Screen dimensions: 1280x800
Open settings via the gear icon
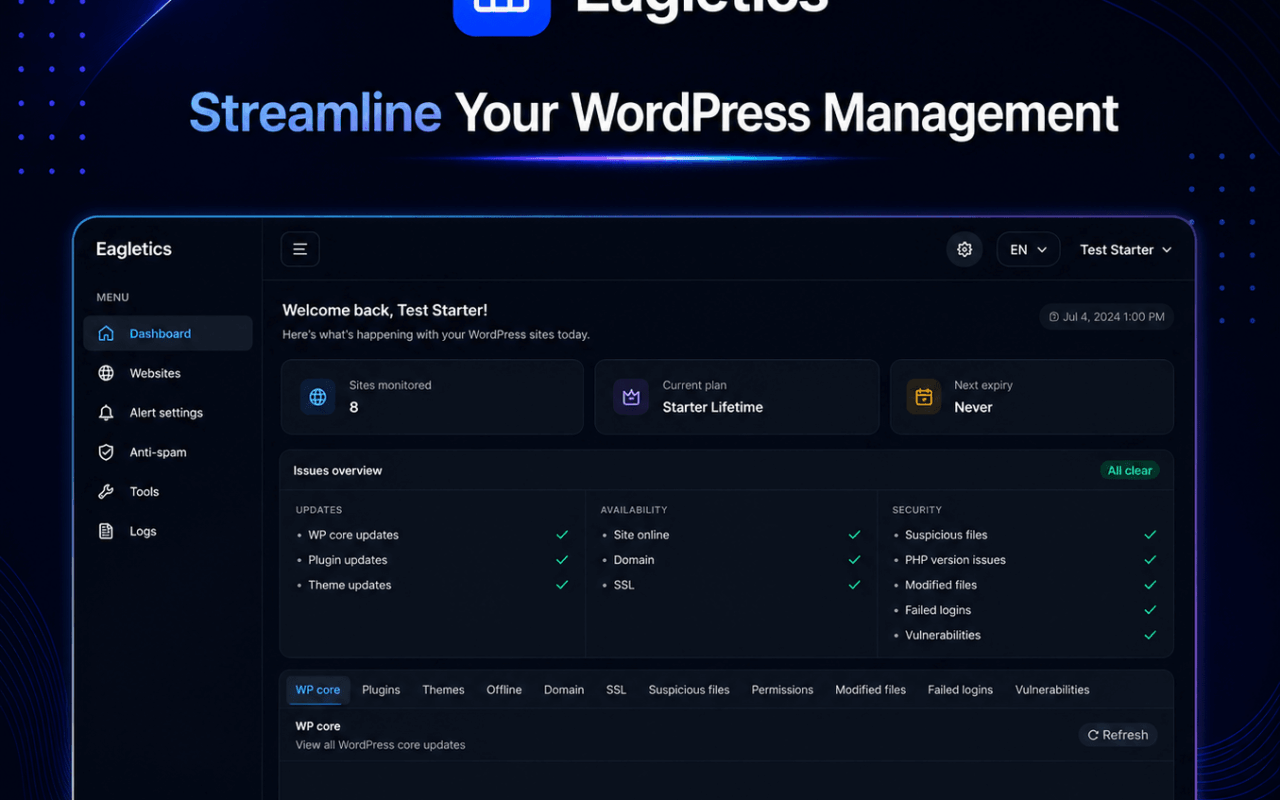964,249
